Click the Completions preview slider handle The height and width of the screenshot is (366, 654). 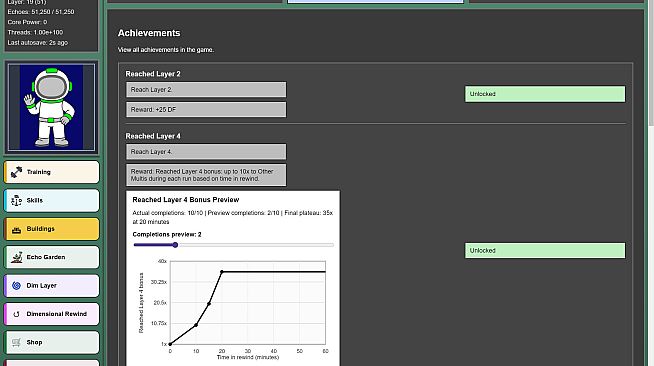175,245
